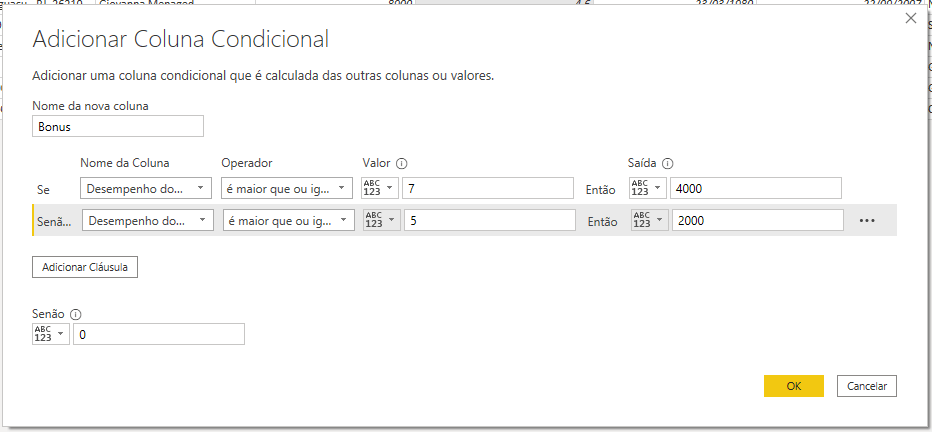This screenshot has height=432, width=932.
Task: Open value type selector next to 5
Action: coord(382,220)
